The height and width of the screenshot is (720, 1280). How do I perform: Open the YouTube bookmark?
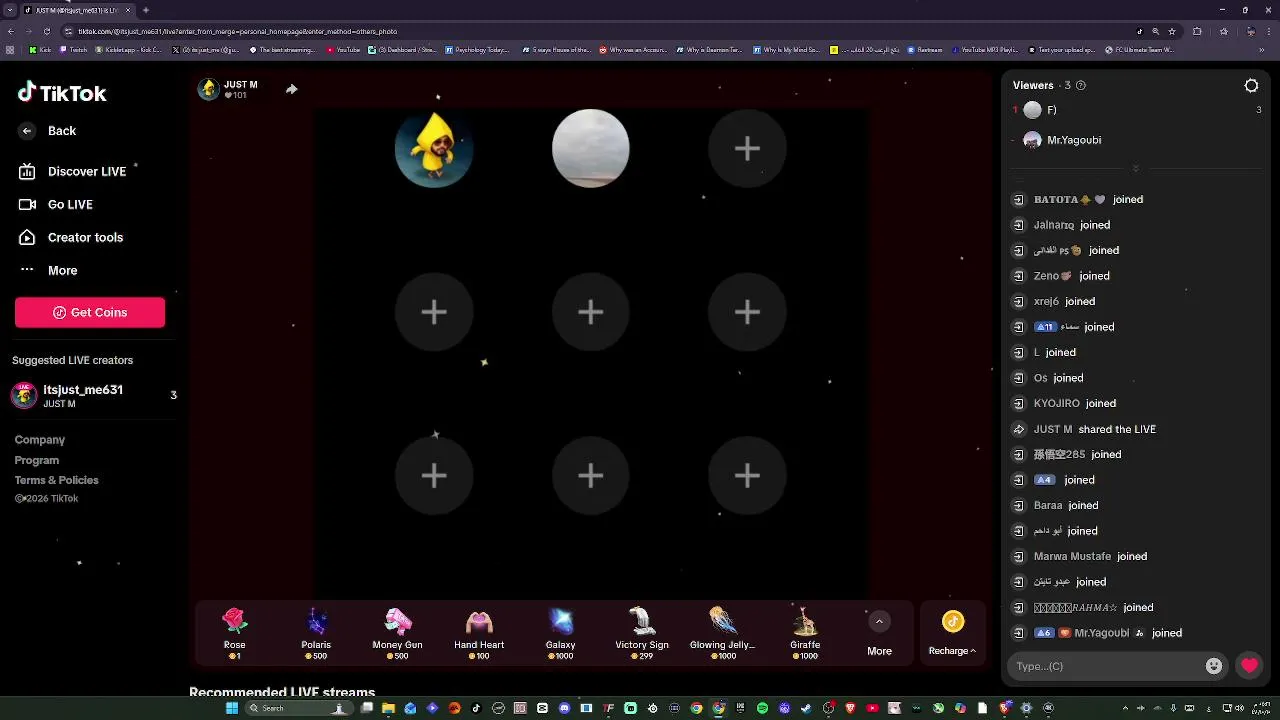(343, 49)
